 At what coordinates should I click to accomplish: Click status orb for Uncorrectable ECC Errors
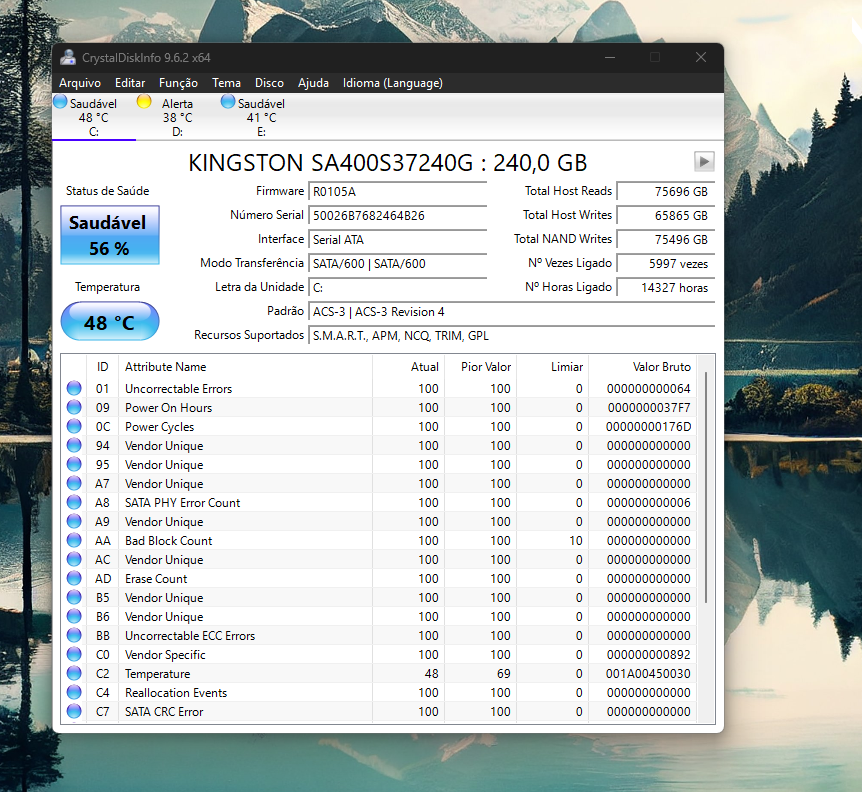coord(74,635)
